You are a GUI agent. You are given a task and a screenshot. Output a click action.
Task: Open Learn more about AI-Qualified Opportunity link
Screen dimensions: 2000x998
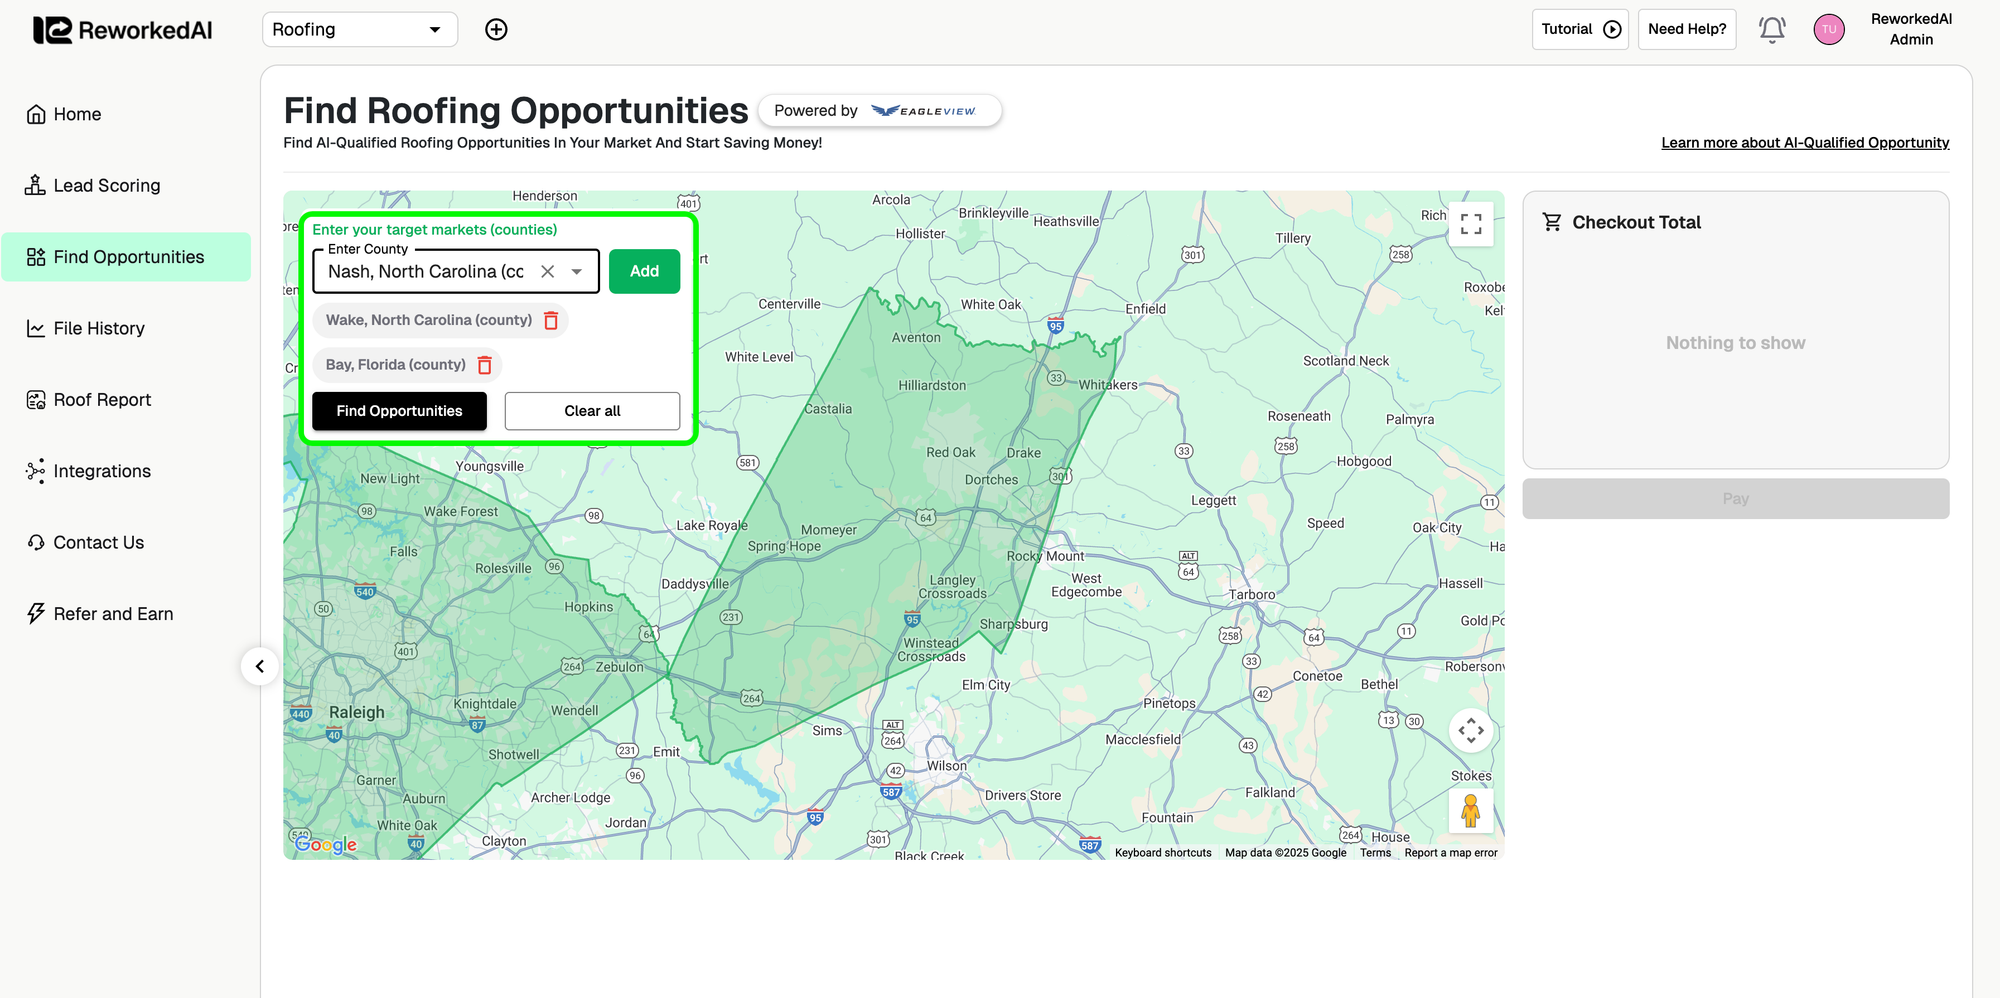pos(1805,143)
